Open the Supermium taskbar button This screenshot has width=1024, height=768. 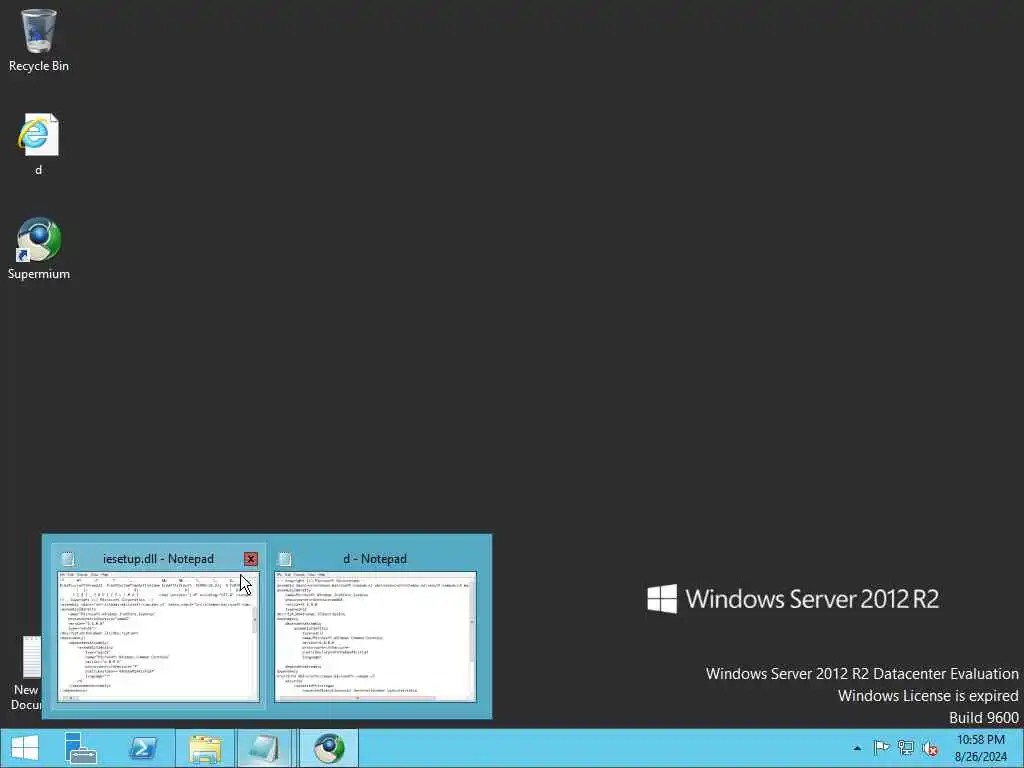[328, 748]
